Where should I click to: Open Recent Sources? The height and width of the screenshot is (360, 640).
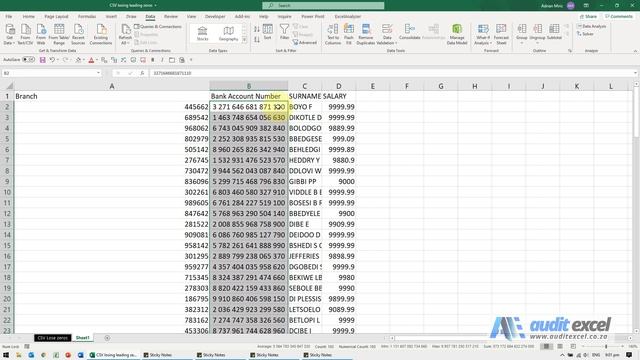click(x=78, y=34)
